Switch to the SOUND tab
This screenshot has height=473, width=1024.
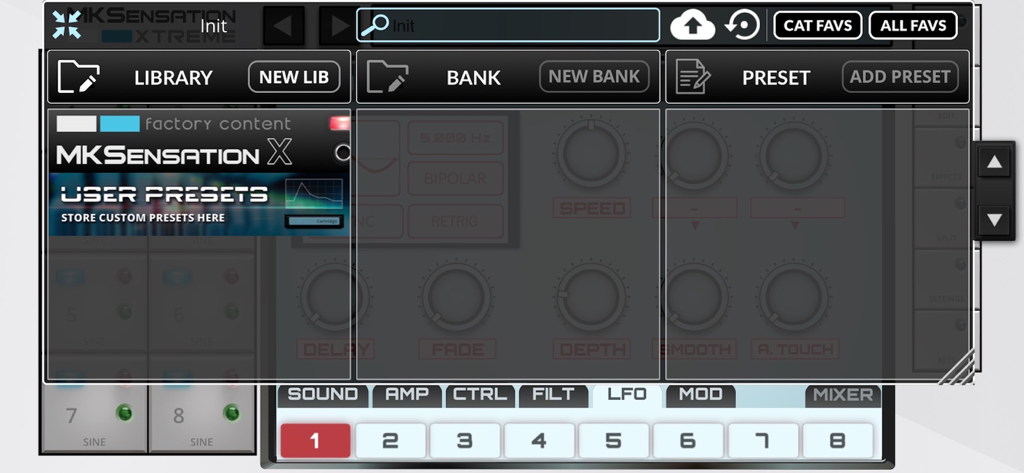point(323,395)
